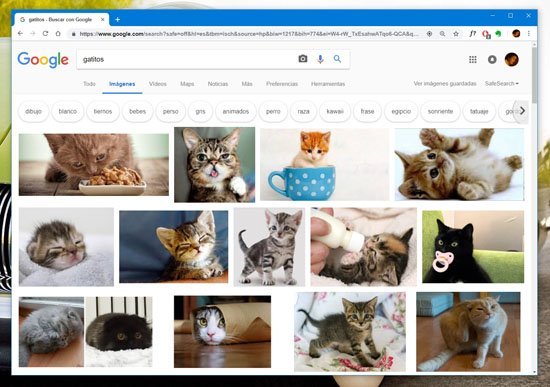The image size is (550, 387).
Task: Expand the SafeSearch dropdown
Action: [x=502, y=84]
